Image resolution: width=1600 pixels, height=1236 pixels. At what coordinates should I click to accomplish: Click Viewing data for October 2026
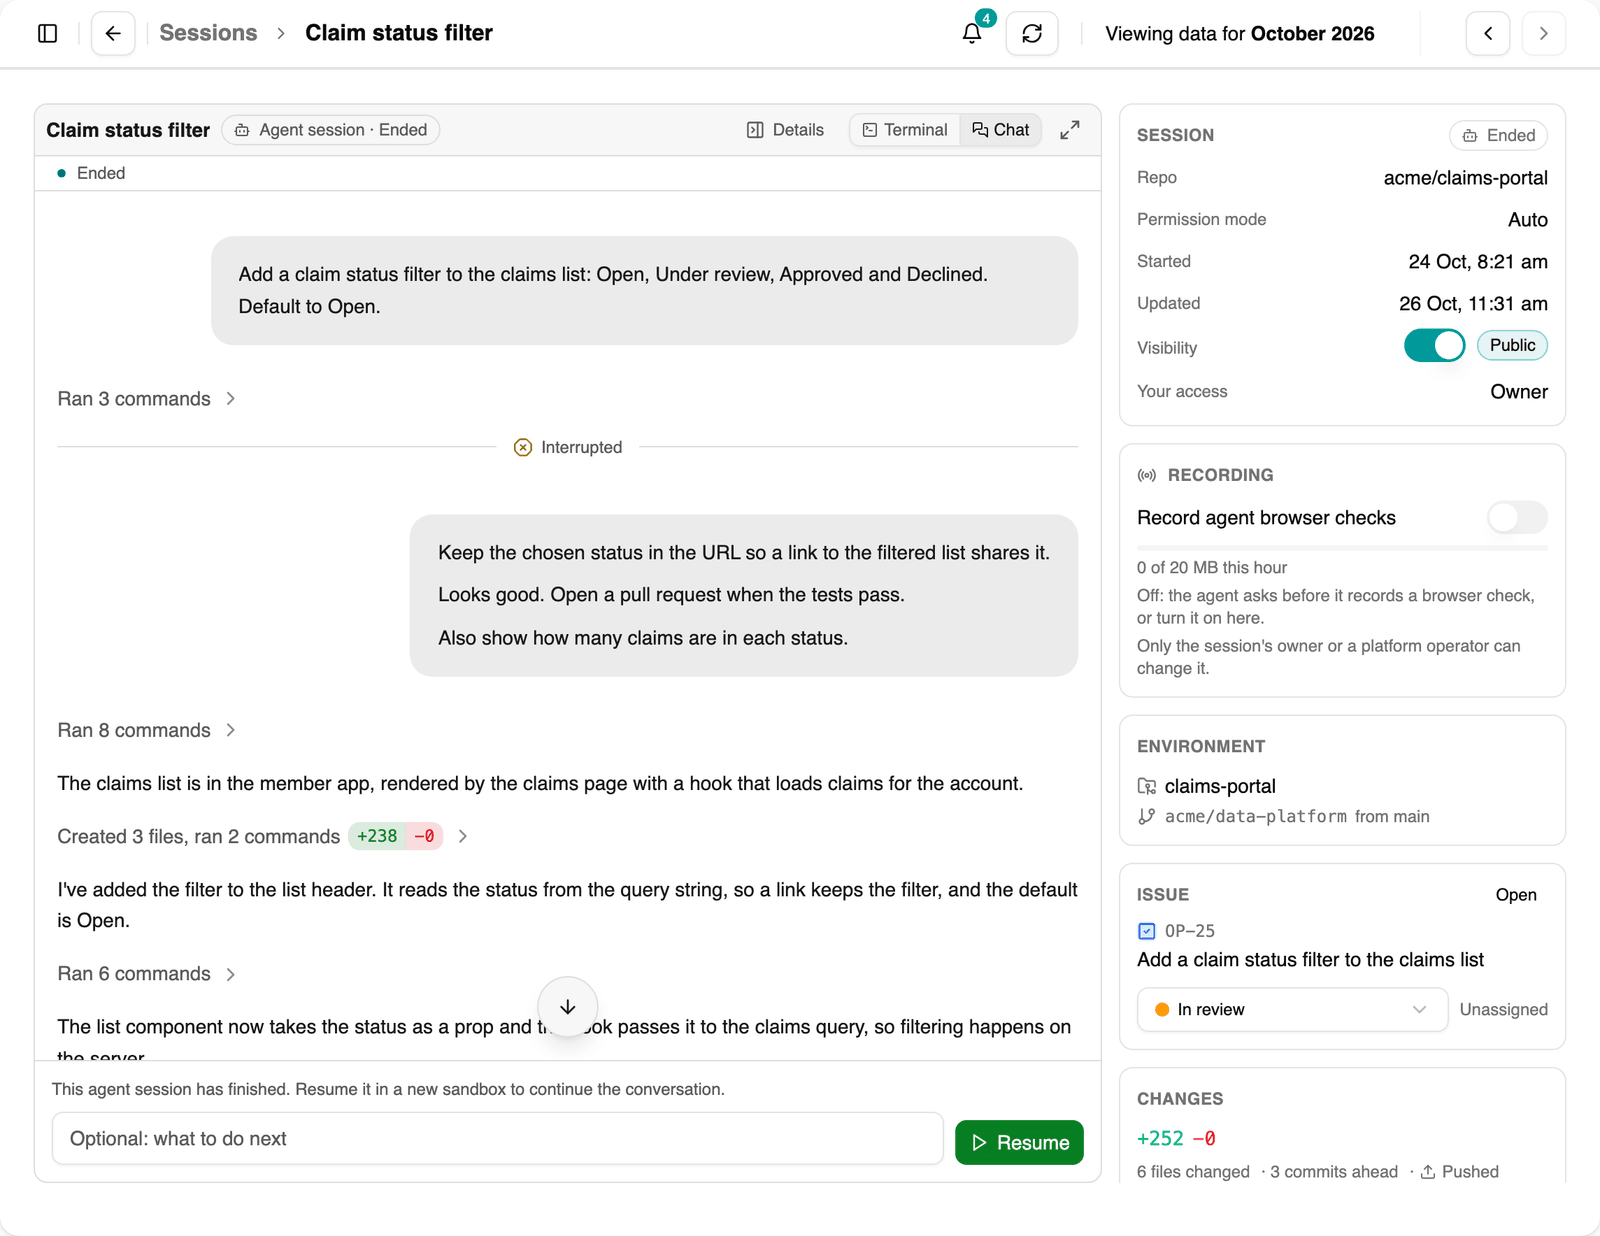(x=1240, y=34)
